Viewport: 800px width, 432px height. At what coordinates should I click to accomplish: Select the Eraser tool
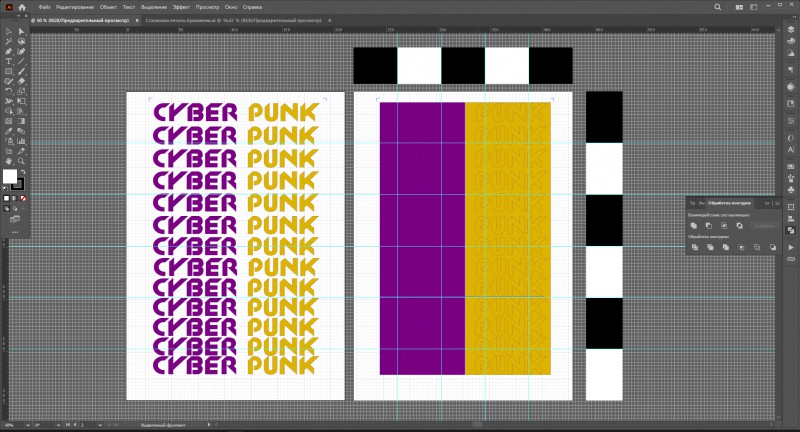tap(21, 82)
